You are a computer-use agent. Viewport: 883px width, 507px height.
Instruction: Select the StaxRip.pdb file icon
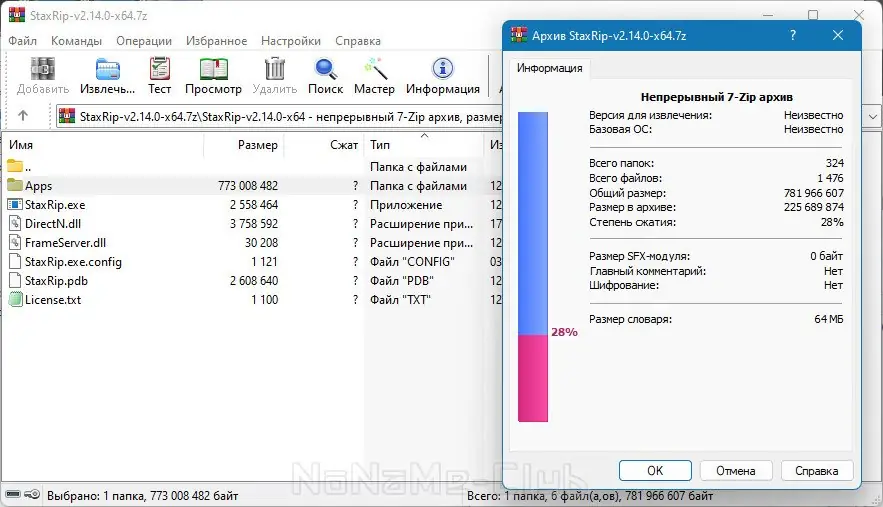tap(15, 280)
